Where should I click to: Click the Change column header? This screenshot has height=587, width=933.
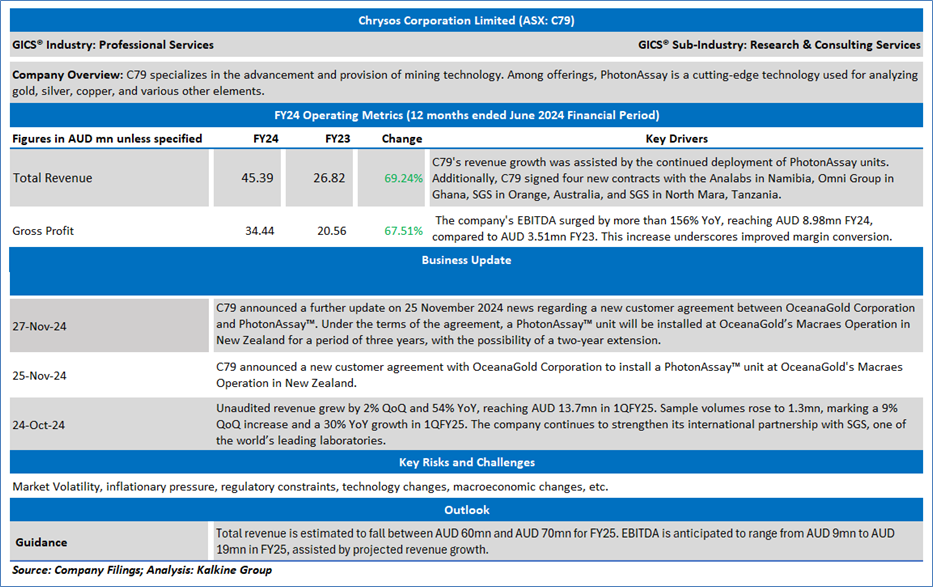402,139
